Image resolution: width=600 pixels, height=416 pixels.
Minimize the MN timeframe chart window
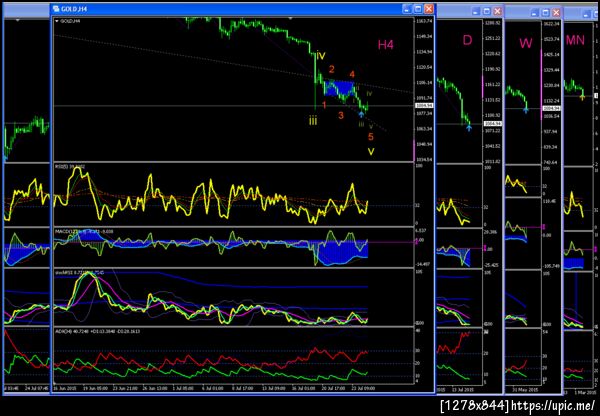pyautogui.click(x=587, y=15)
